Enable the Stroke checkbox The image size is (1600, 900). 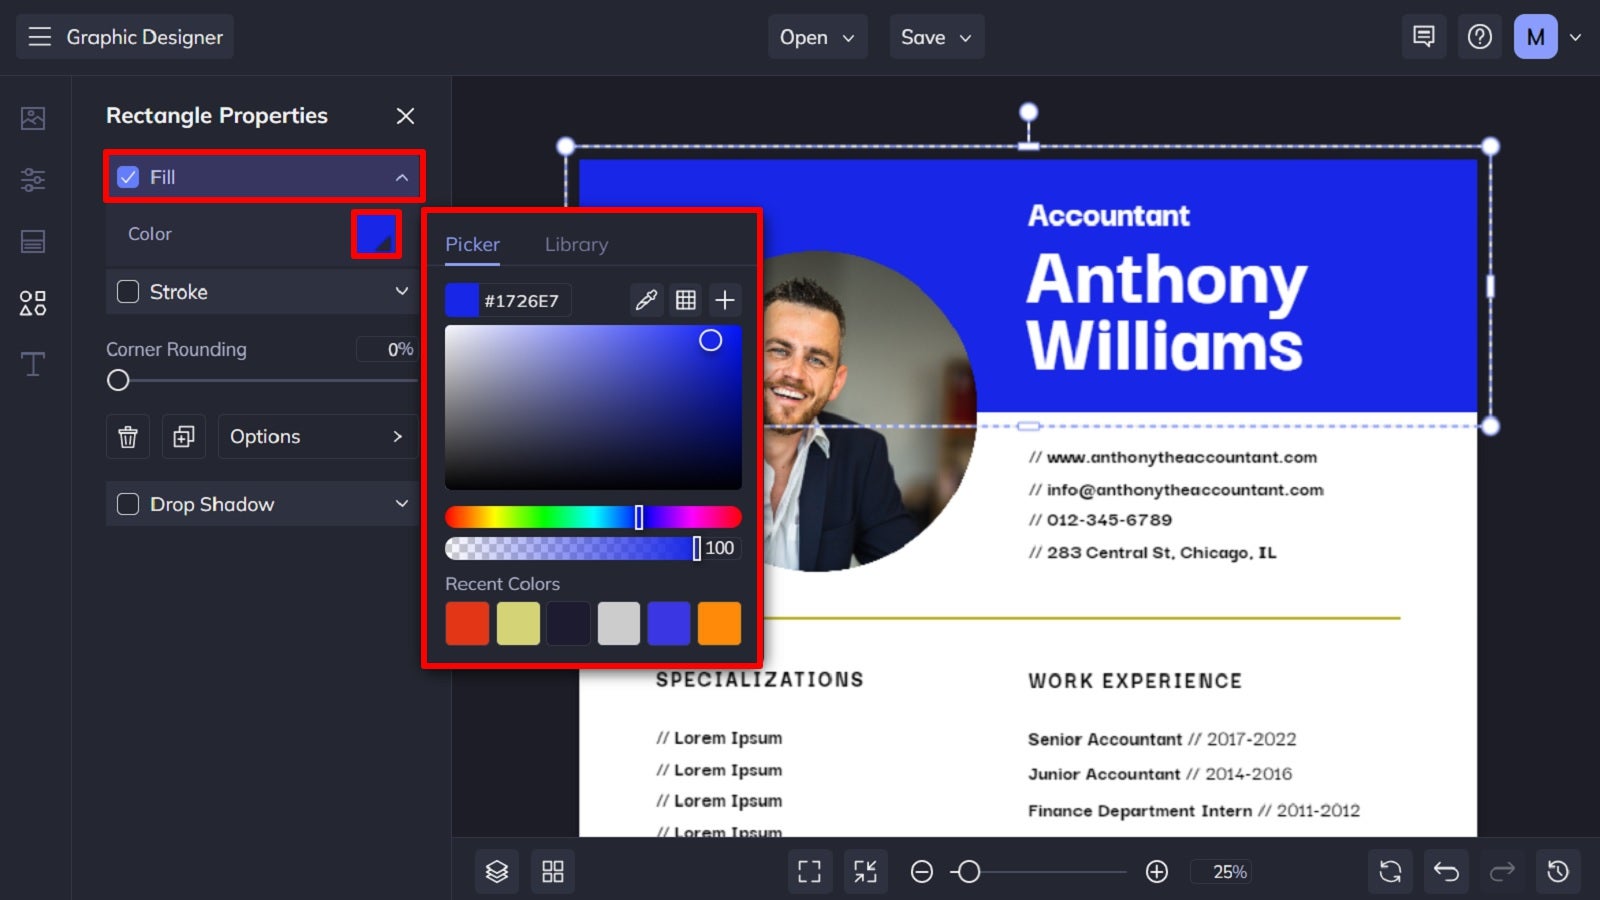[x=128, y=292]
